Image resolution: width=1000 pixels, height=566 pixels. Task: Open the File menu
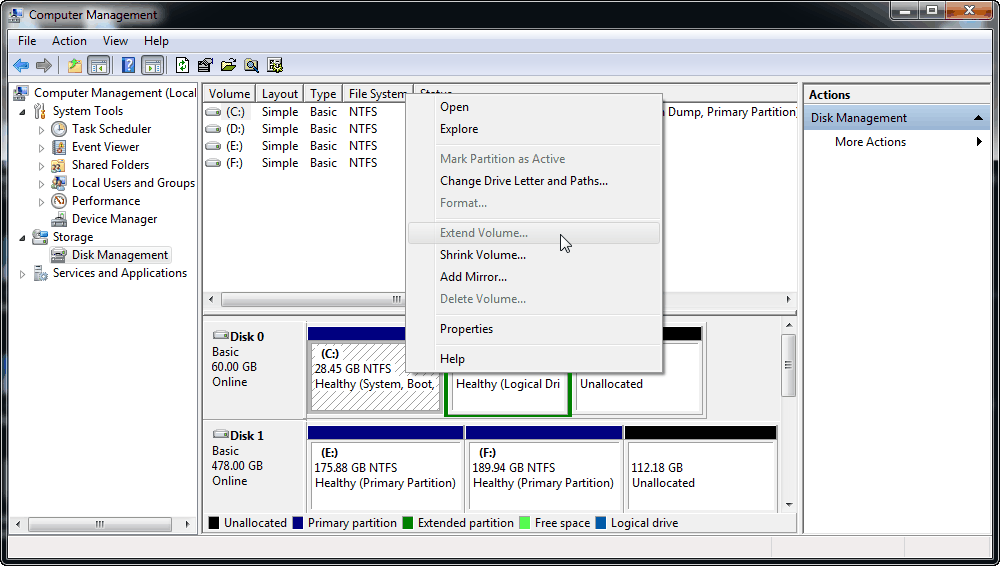pyautogui.click(x=27, y=41)
